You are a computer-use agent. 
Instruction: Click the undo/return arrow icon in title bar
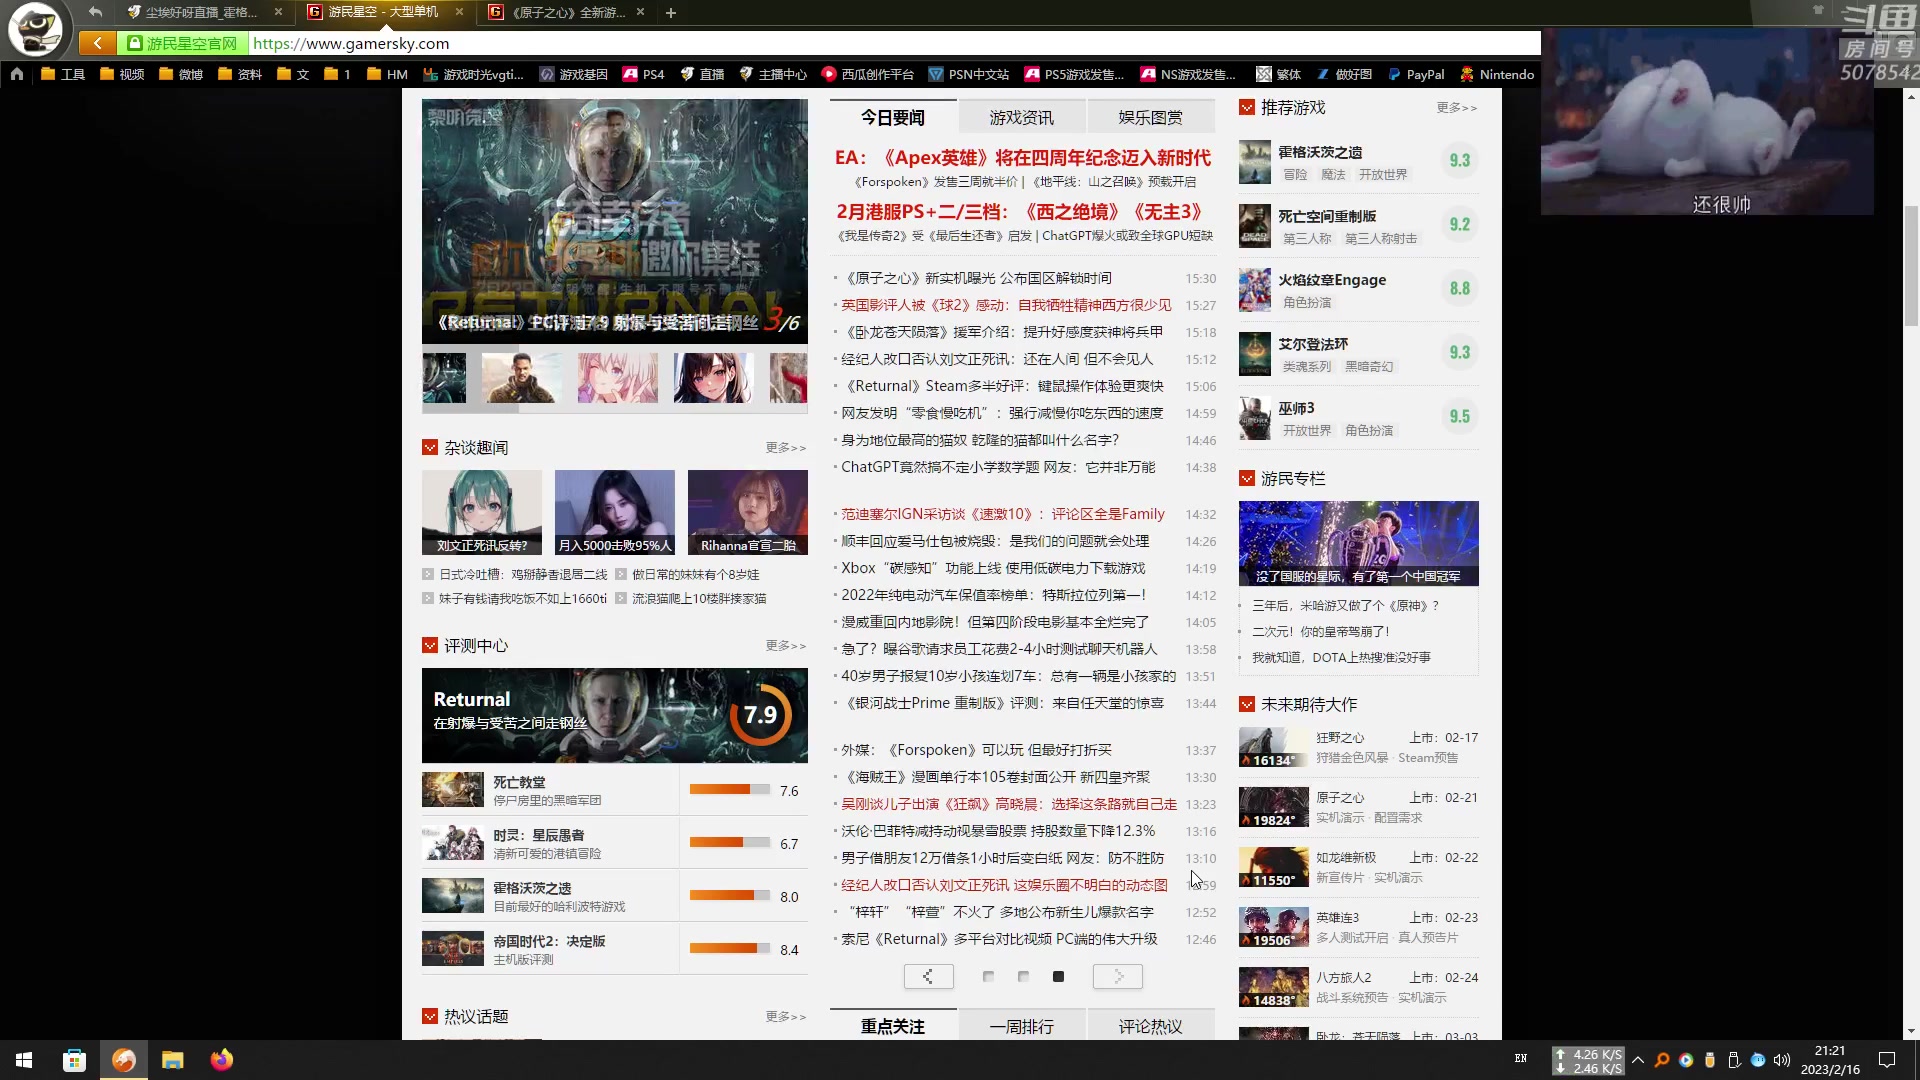95,12
